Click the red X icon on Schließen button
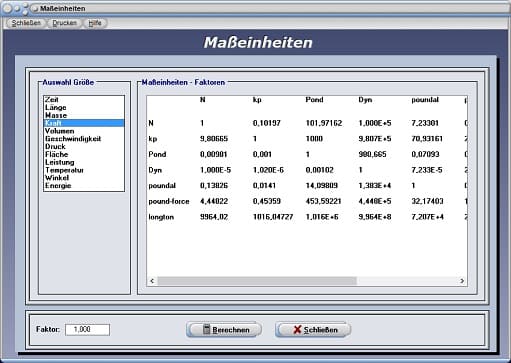This screenshot has height=363, width=511. (297, 330)
